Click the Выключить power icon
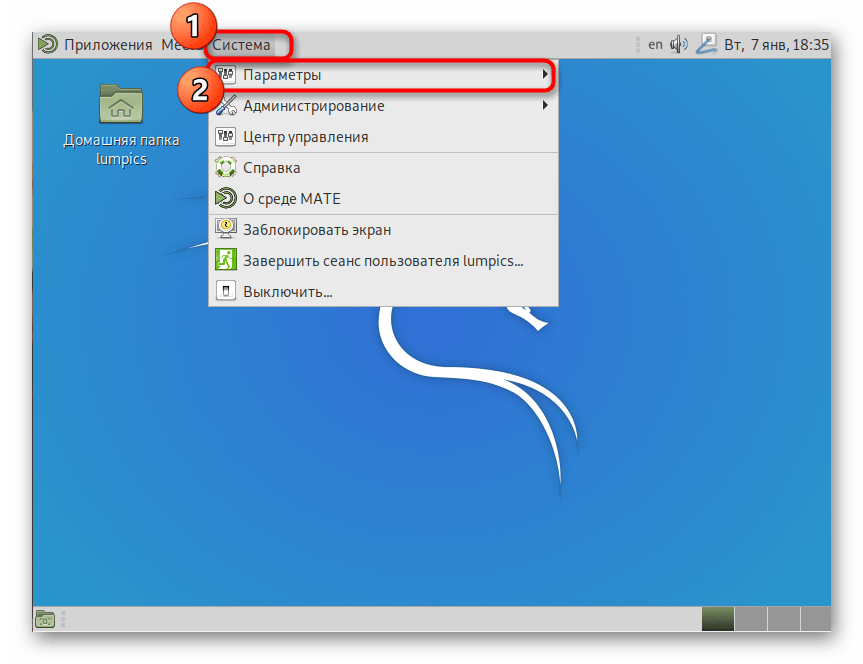Image resolution: width=863 pixels, height=664 pixels. coord(226,292)
